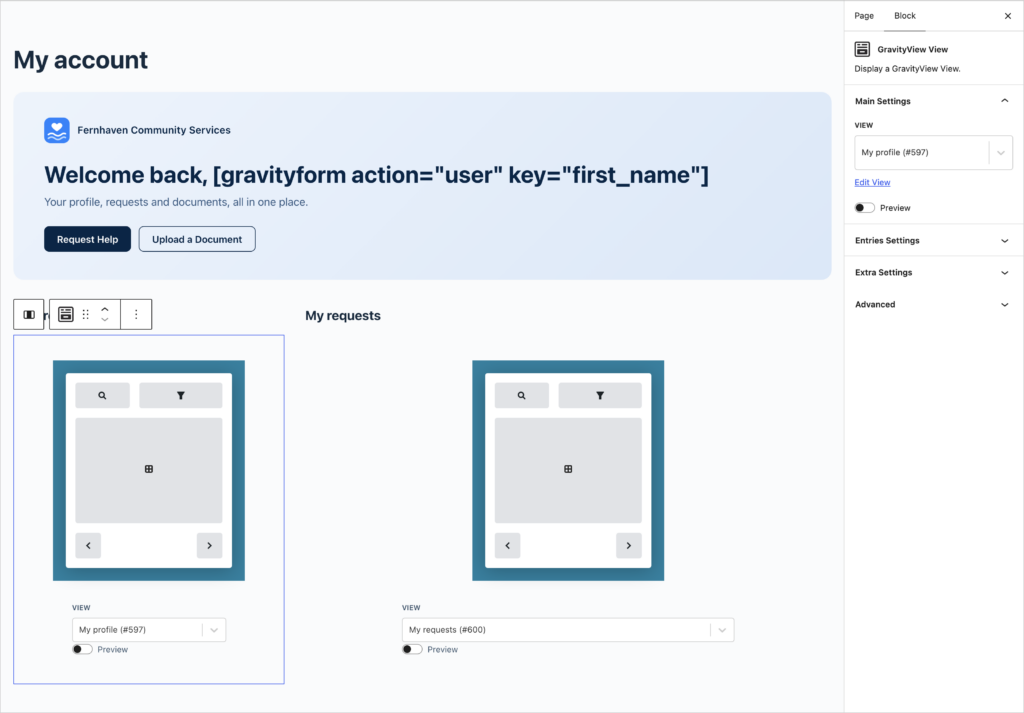Collapse the Main Settings panel
1024x713 pixels.
point(933,101)
